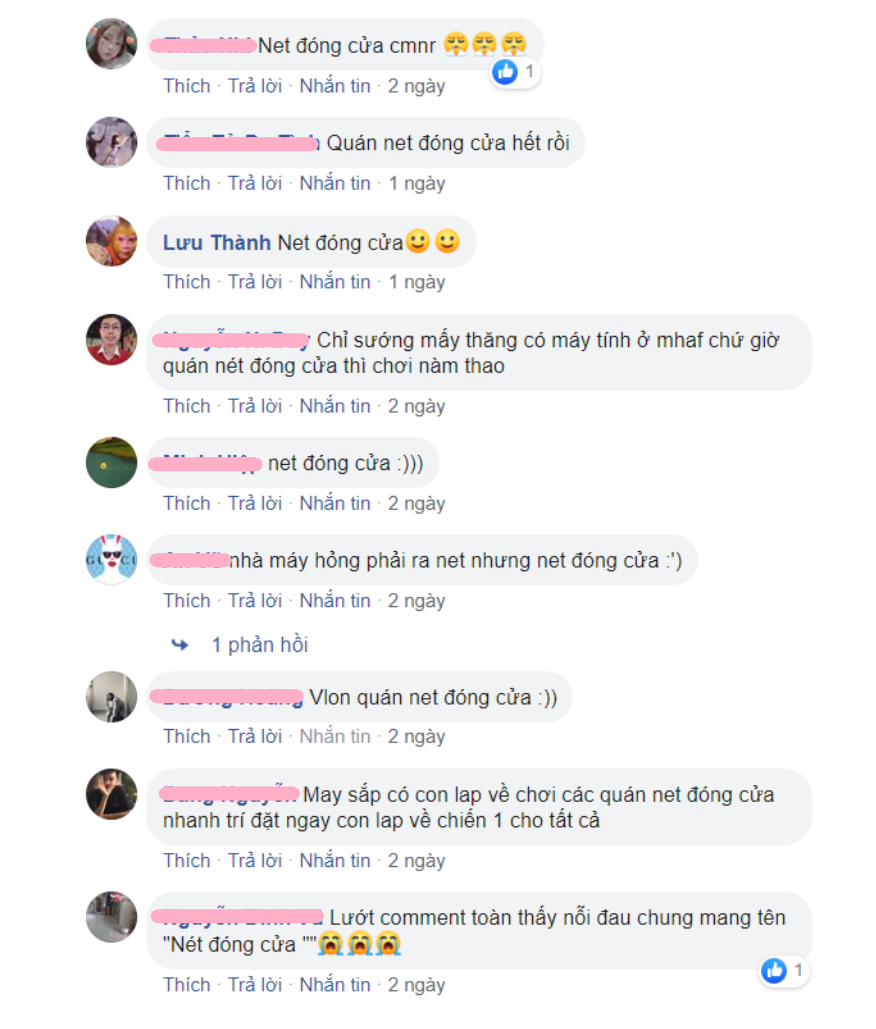
Task: Click the avatar of the first commenter
Action: [112, 43]
